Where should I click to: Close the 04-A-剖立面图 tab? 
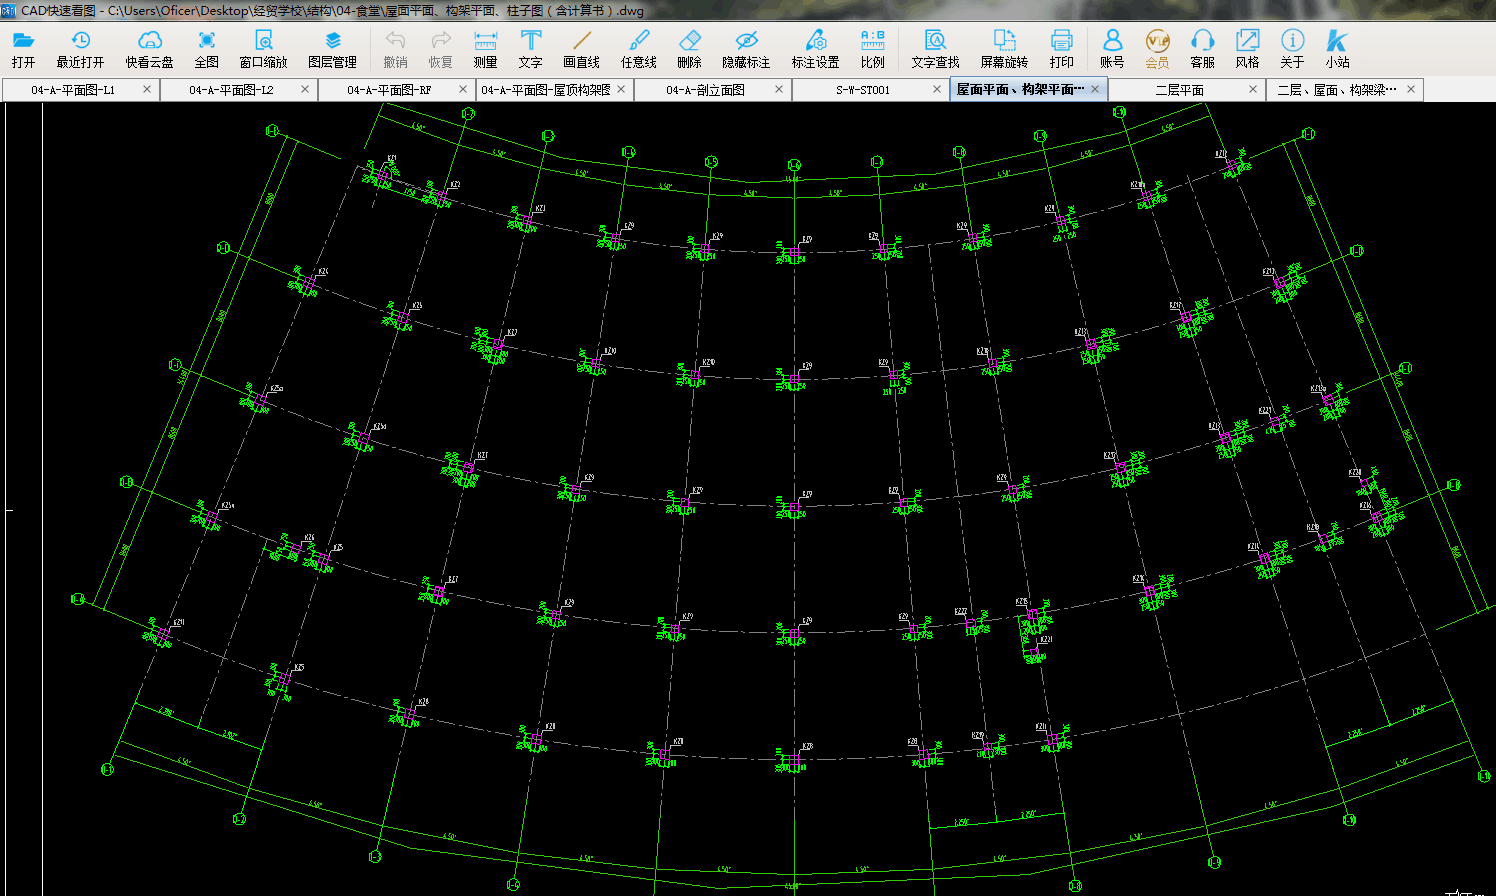[x=779, y=89]
